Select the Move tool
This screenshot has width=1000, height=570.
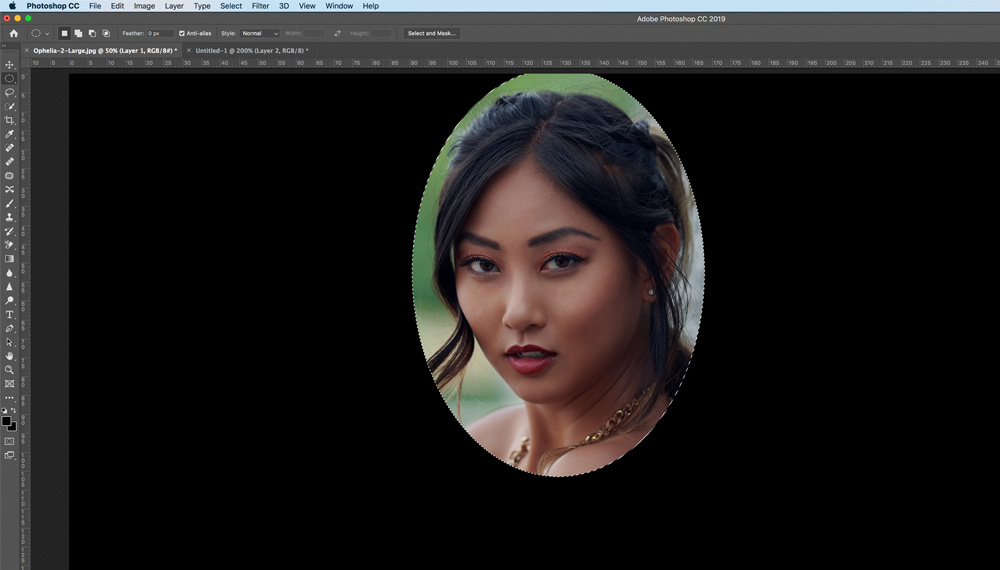tap(10, 65)
